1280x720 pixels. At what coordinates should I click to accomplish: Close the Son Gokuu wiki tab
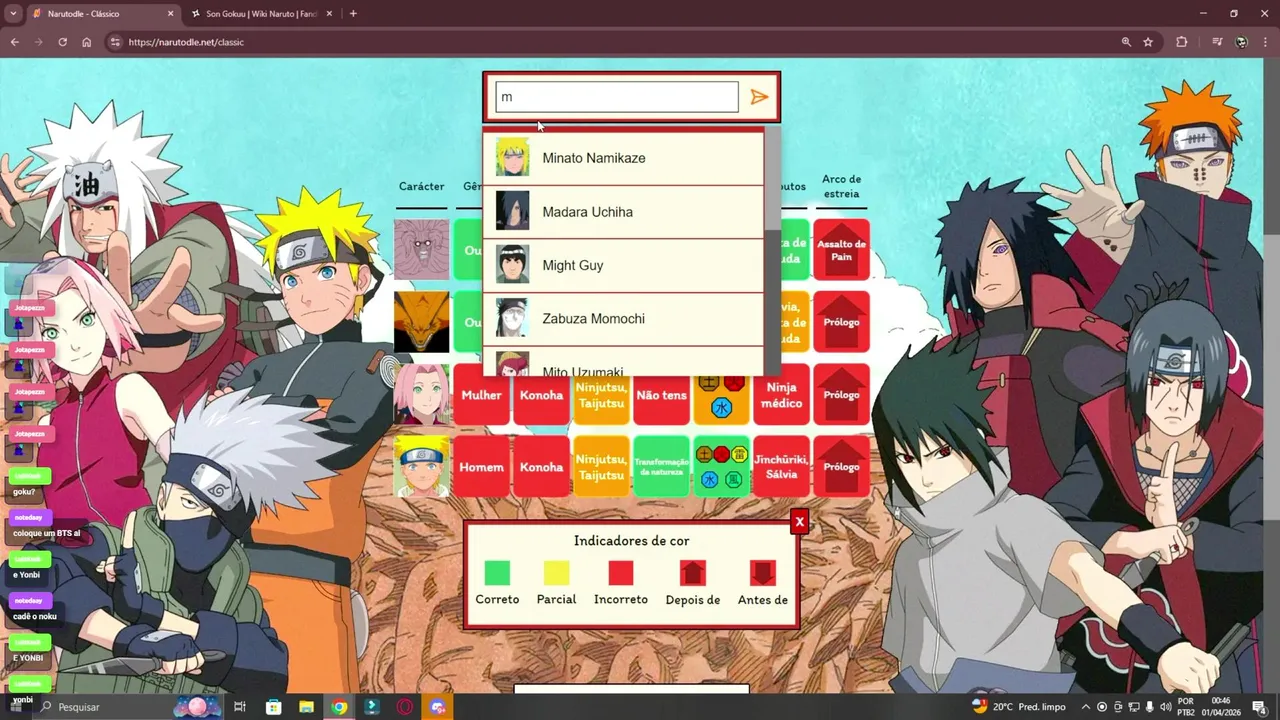pyautogui.click(x=329, y=14)
